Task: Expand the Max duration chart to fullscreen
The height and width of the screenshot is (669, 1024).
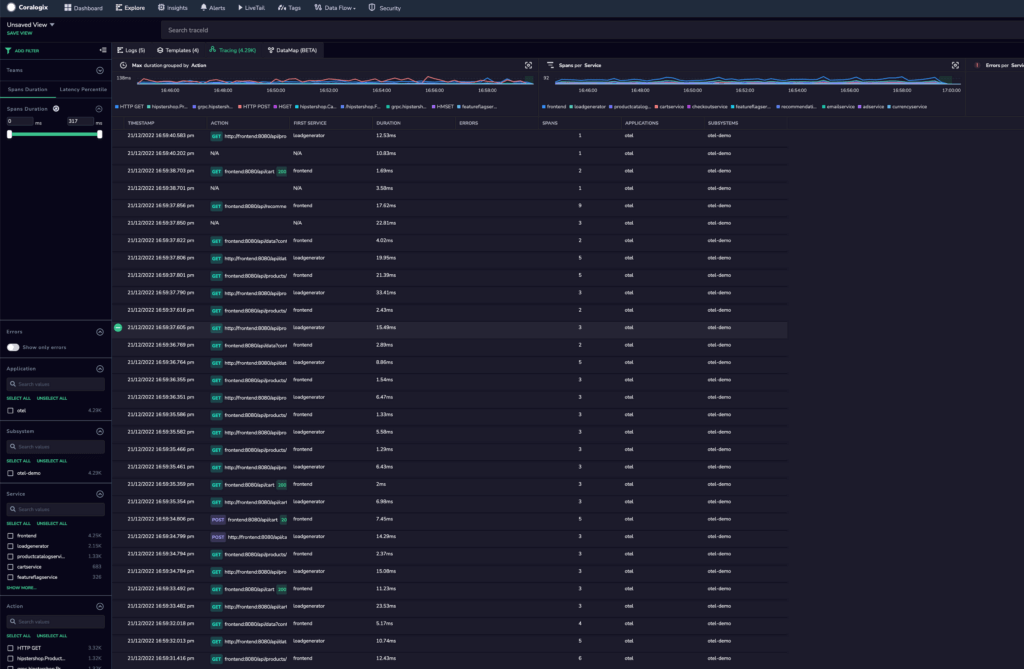Action: (x=528, y=65)
